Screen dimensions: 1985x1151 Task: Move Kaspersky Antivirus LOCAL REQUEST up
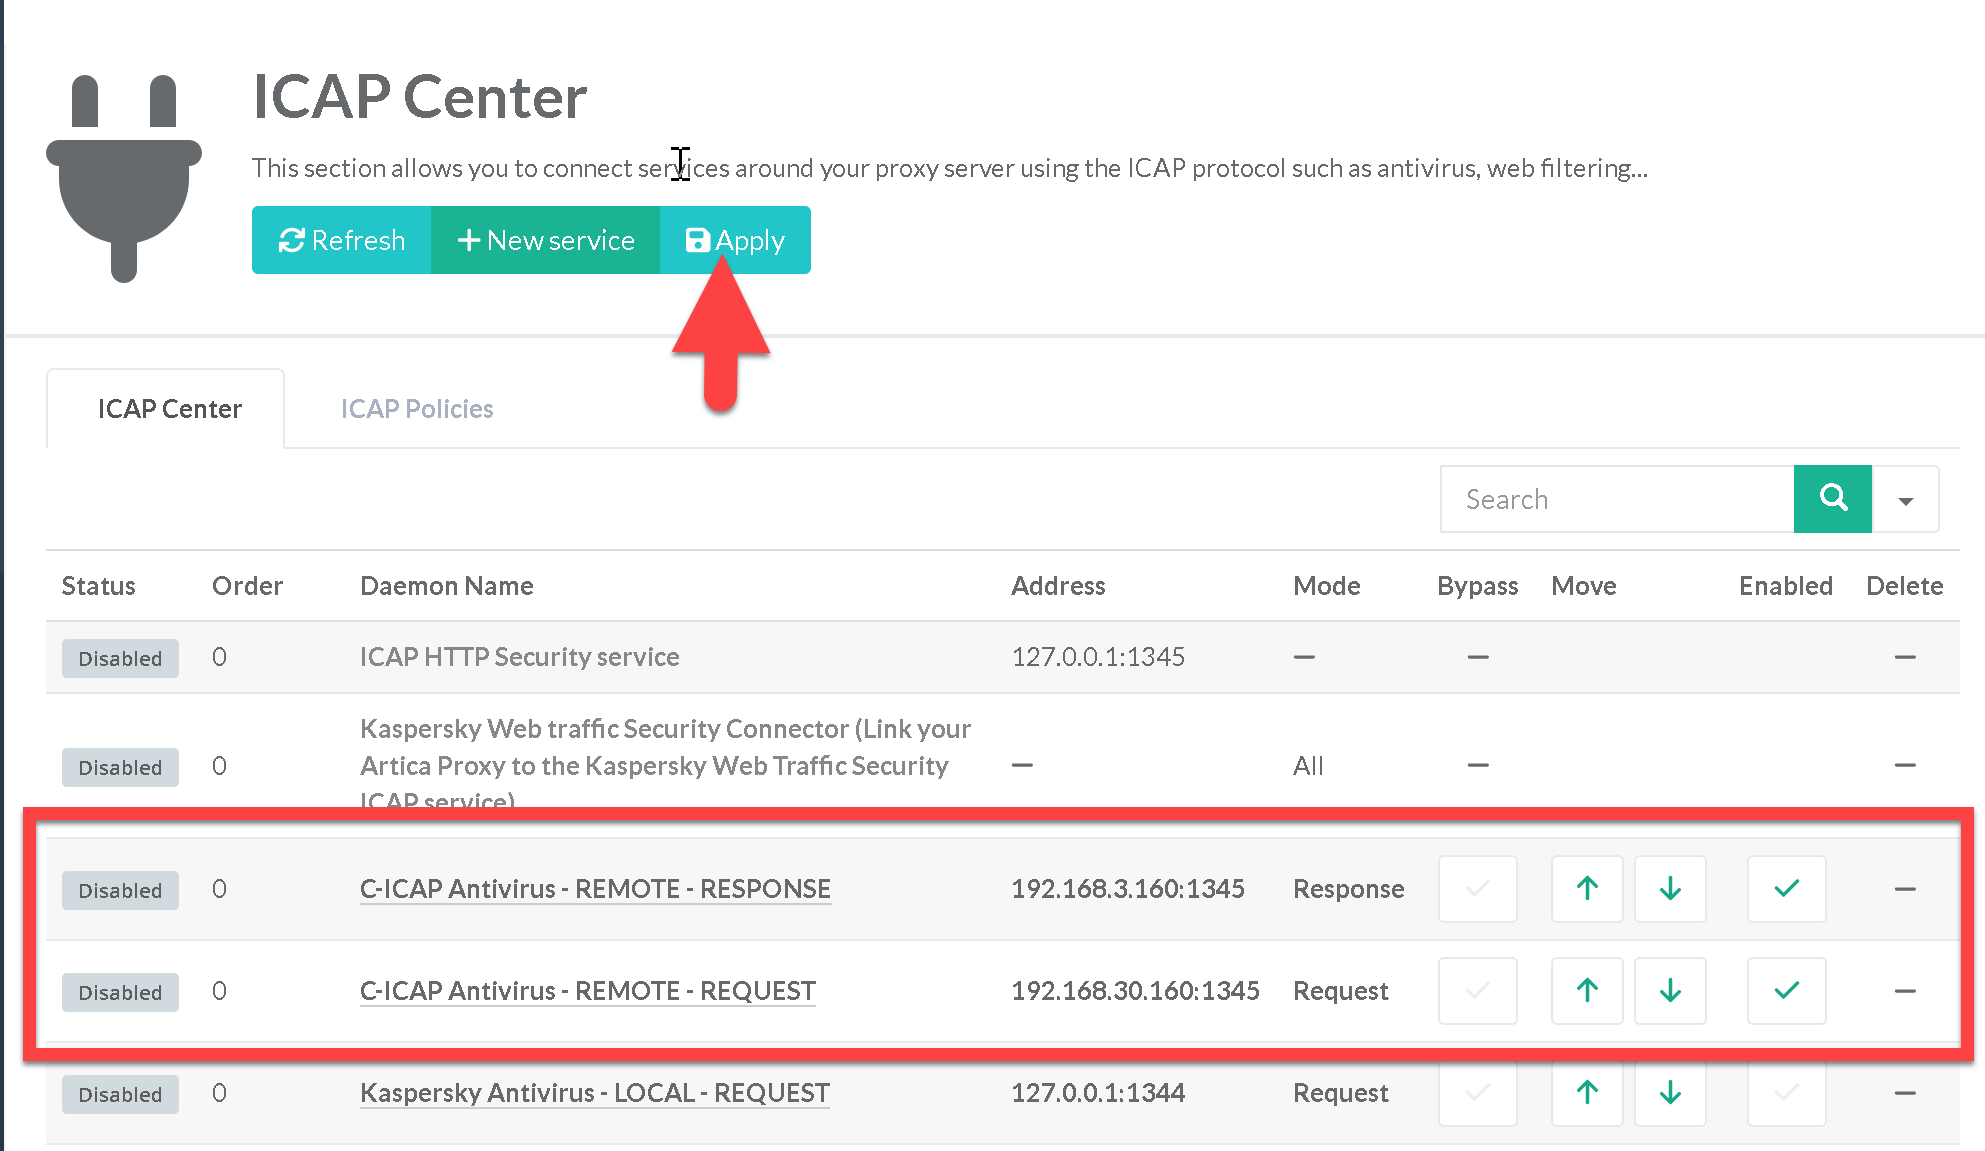(1587, 1093)
